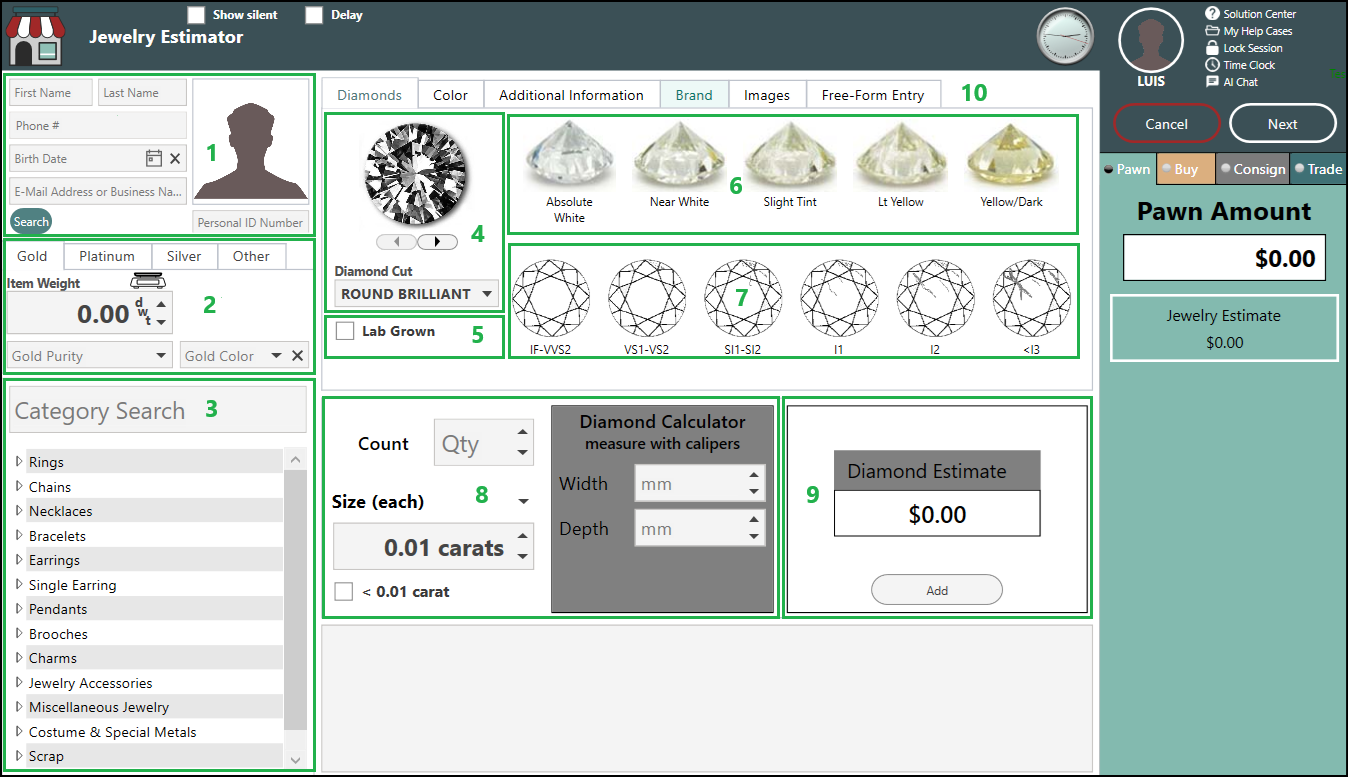Viewport: 1348px width, 777px height.
Task: Open the Birth Date calendar picker
Action: click(x=153, y=158)
